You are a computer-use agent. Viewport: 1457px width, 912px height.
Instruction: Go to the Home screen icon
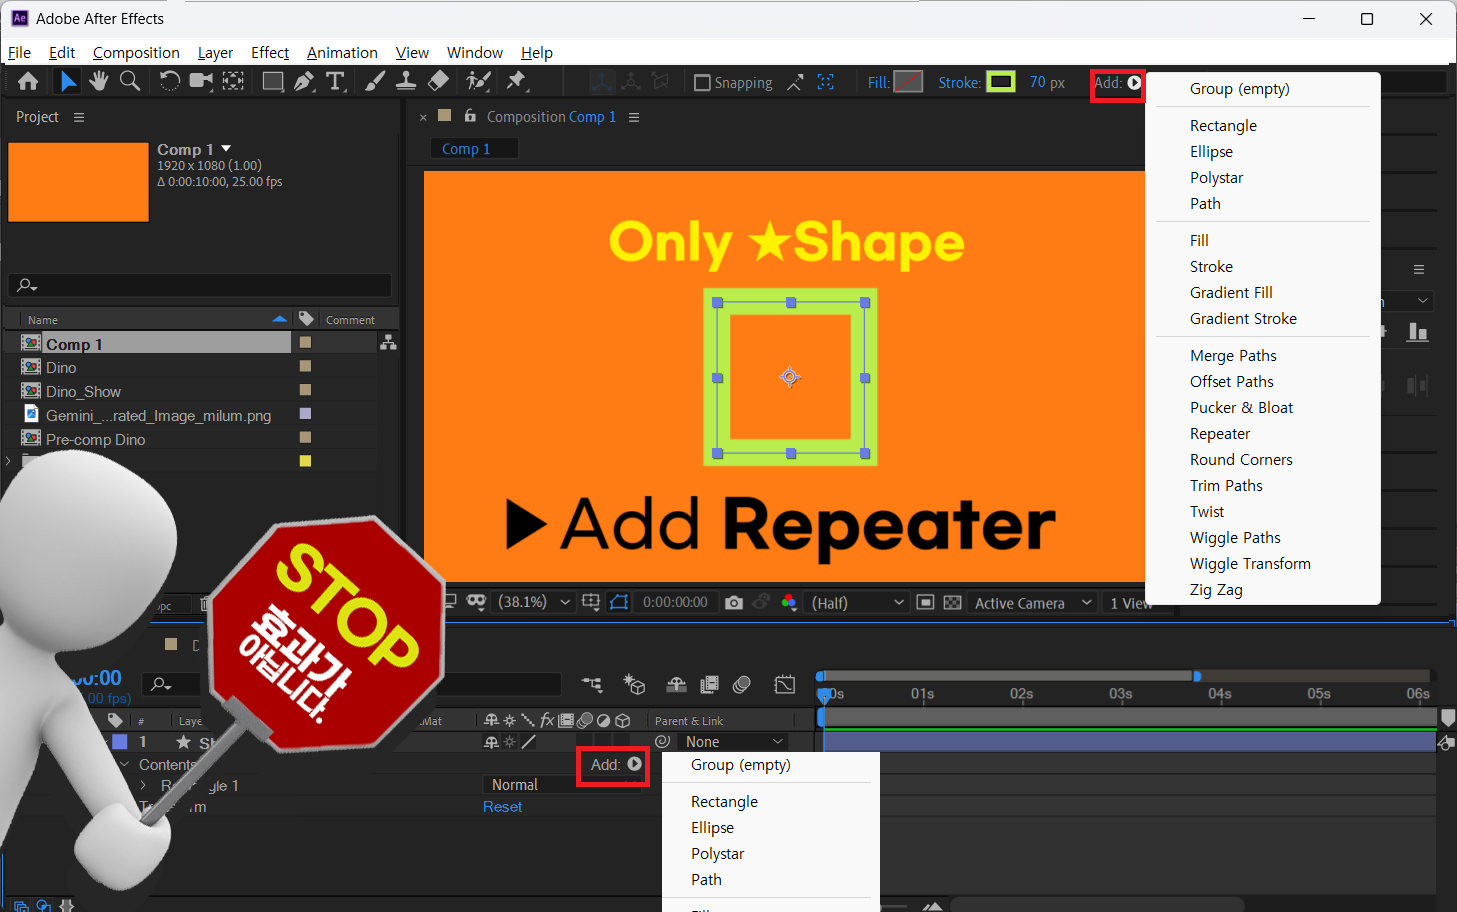(28, 82)
